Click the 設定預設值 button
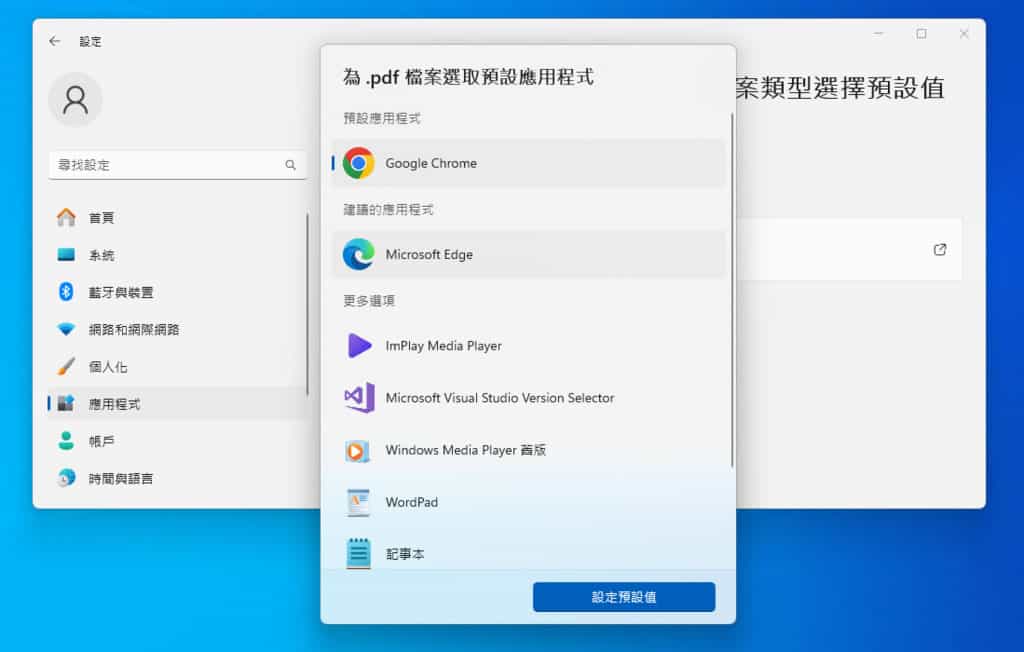The width and height of the screenshot is (1024, 652). pyautogui.click(x=624, y=597)
